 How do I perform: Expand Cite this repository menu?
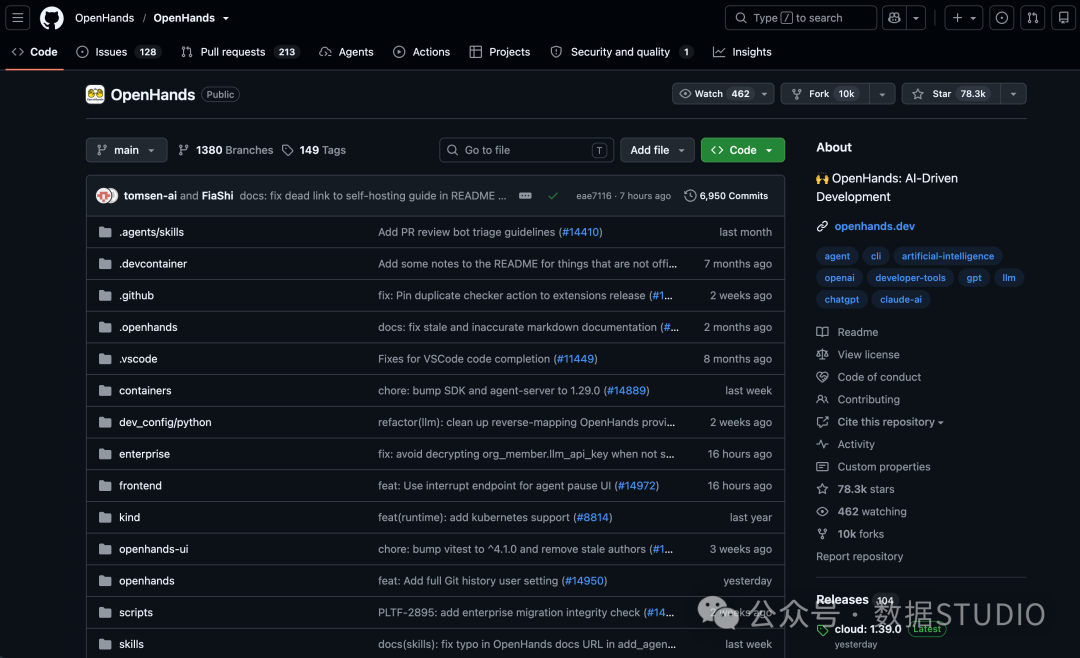pos(891,422)
